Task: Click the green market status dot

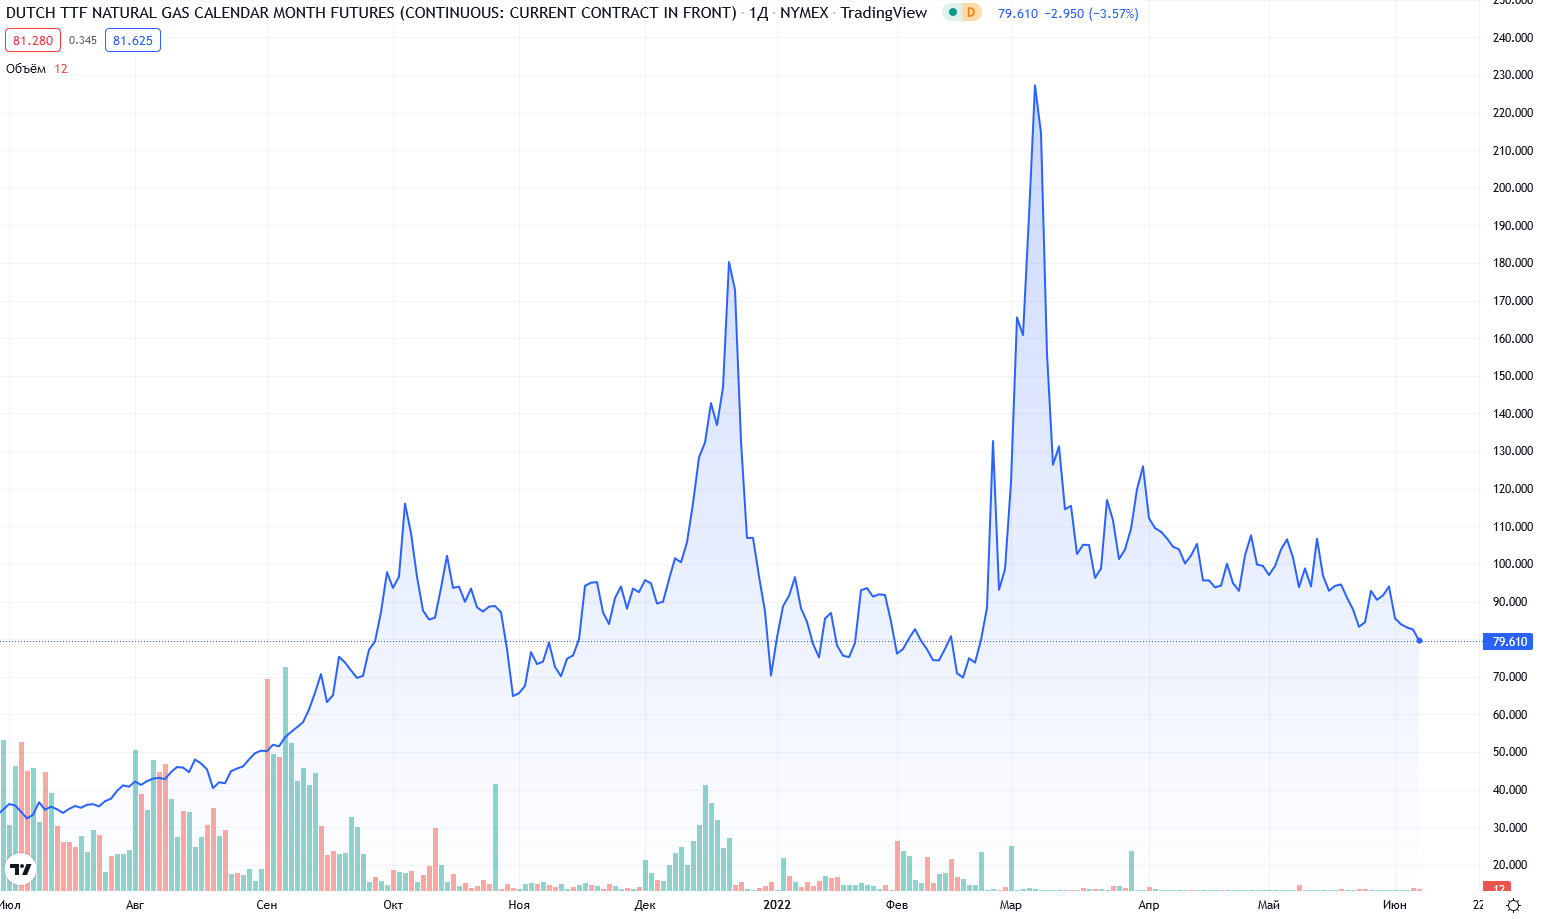Action: point(952,13)
